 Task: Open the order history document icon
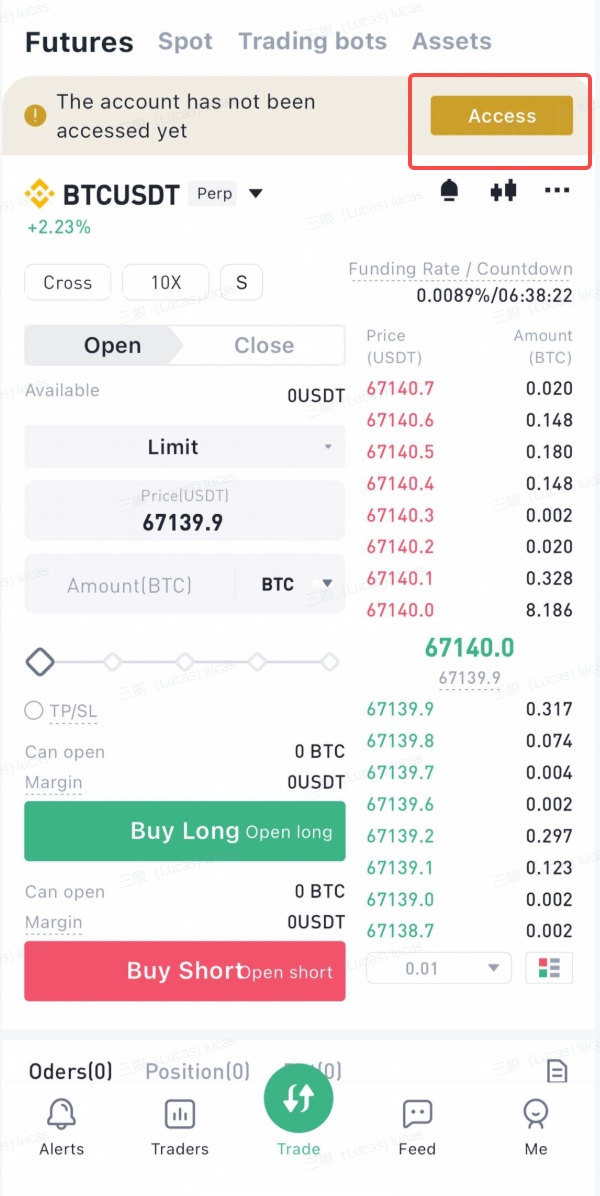tap(557, 1072)
